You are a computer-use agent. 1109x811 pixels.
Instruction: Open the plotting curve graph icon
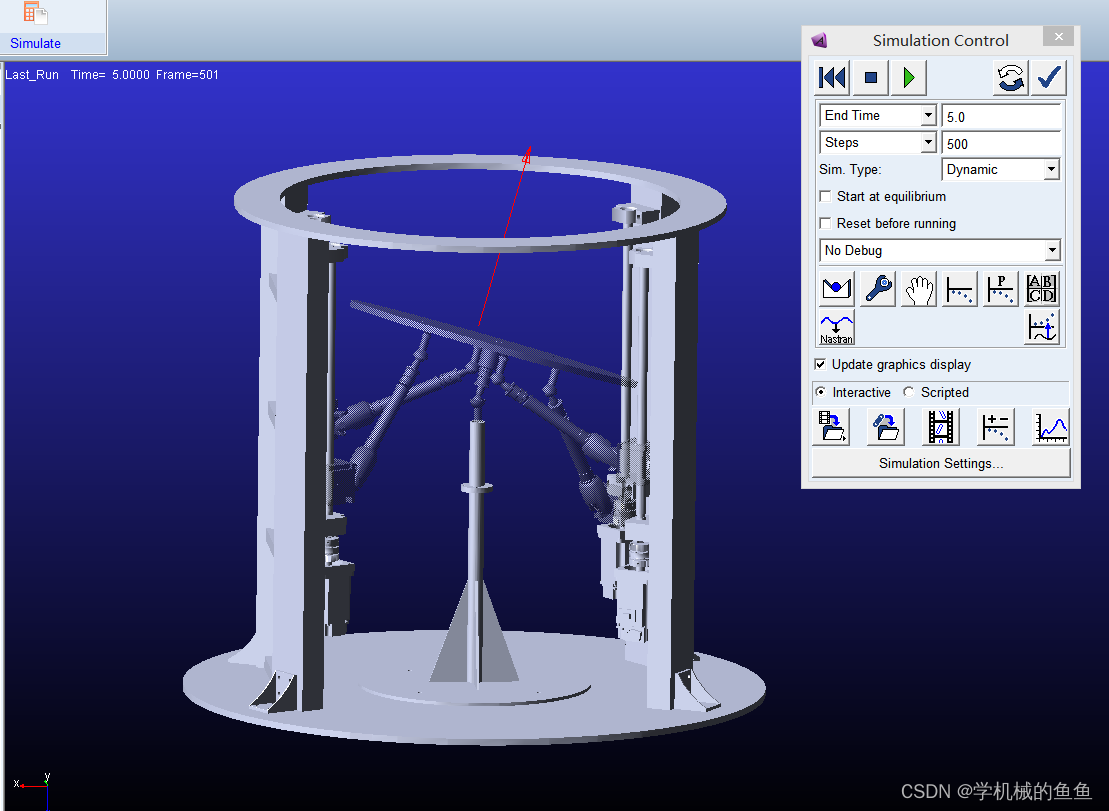coord(1052,427)
